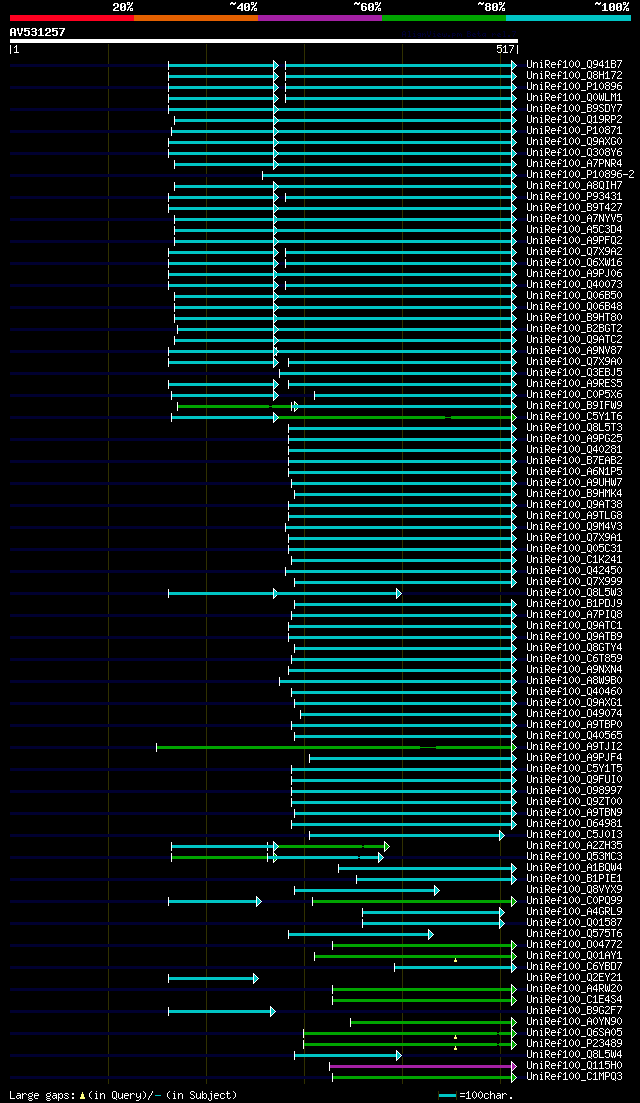640x1103 pixels.
Task: Select label UniRef100_O64981
Action: 575,824
